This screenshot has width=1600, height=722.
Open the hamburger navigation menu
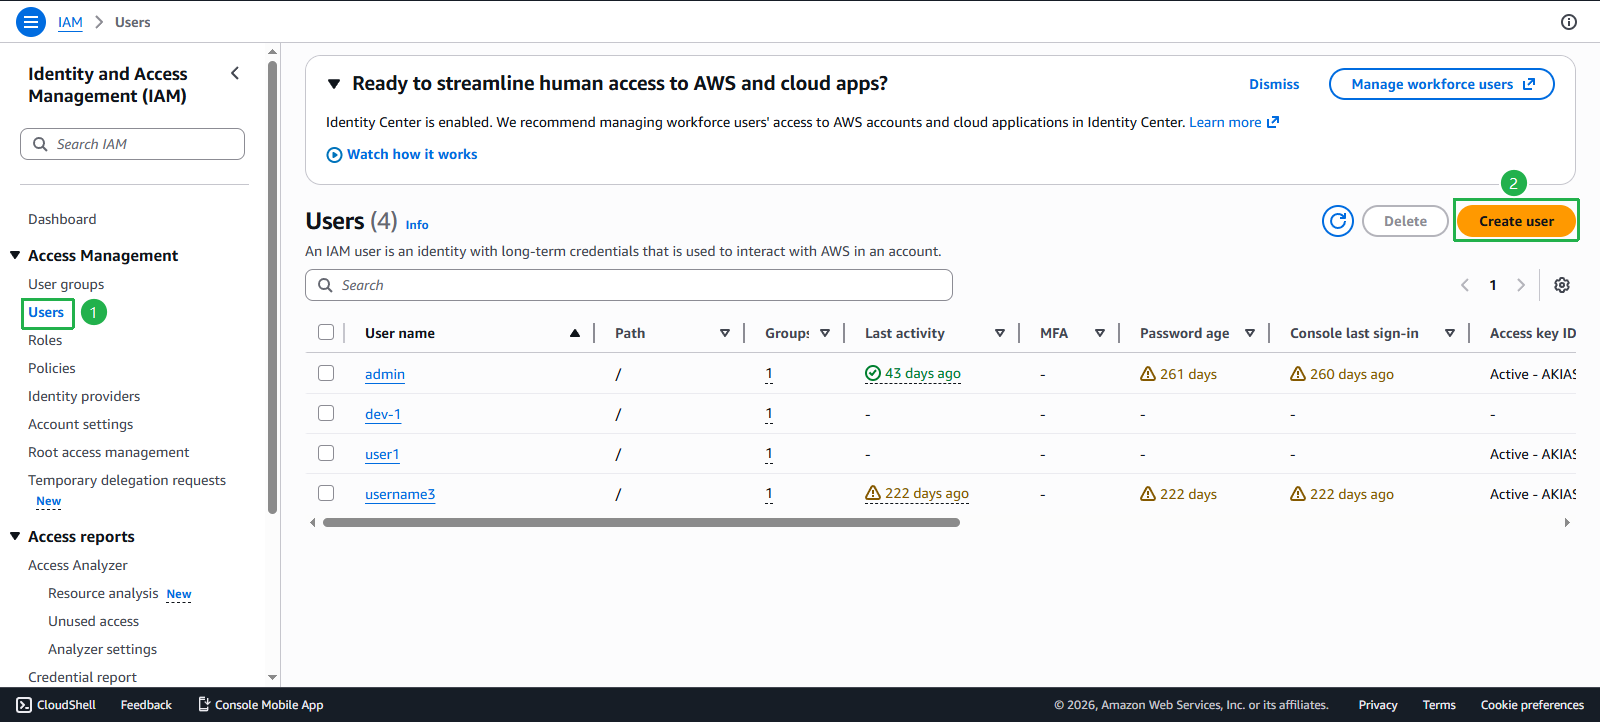pos(31,21)
